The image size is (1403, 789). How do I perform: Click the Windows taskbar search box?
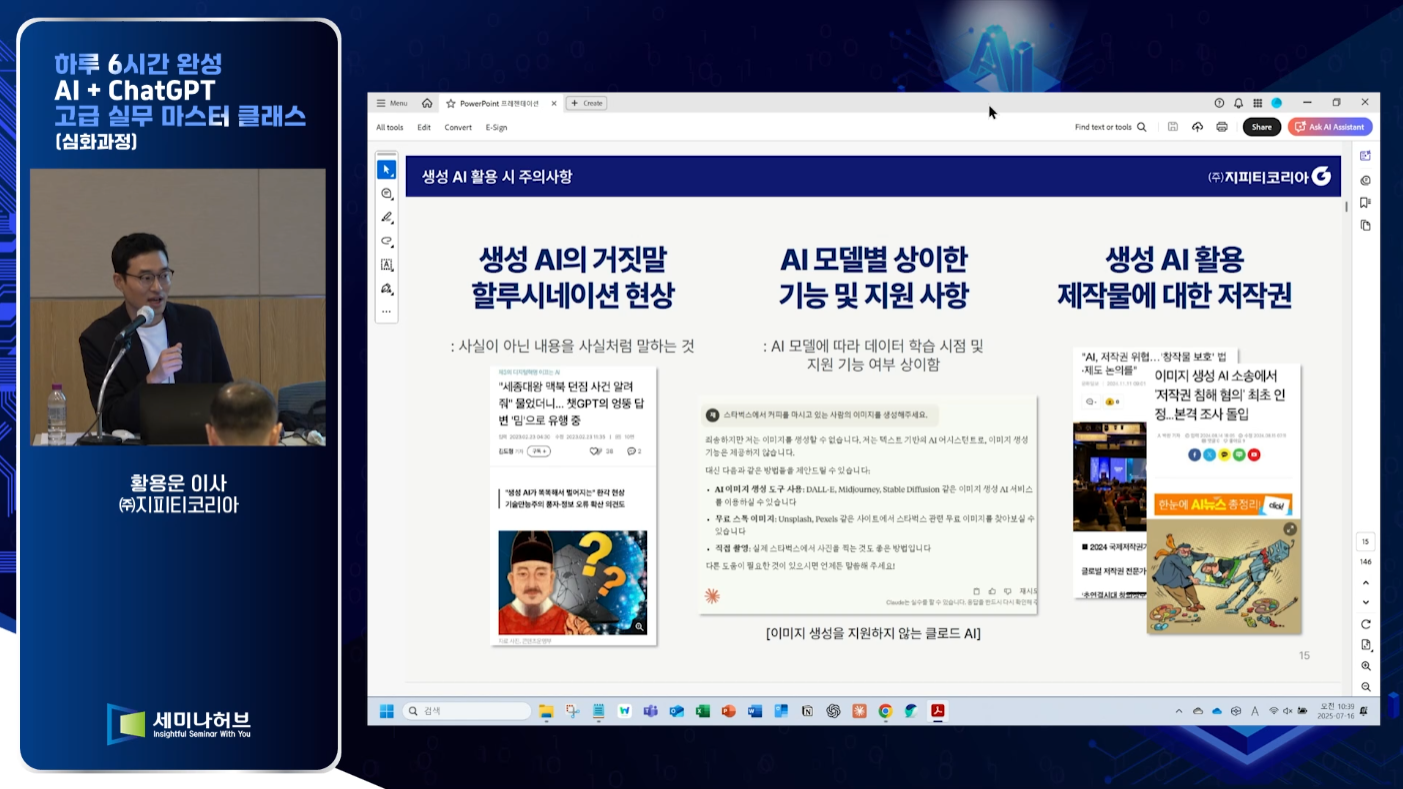(466, 711)
